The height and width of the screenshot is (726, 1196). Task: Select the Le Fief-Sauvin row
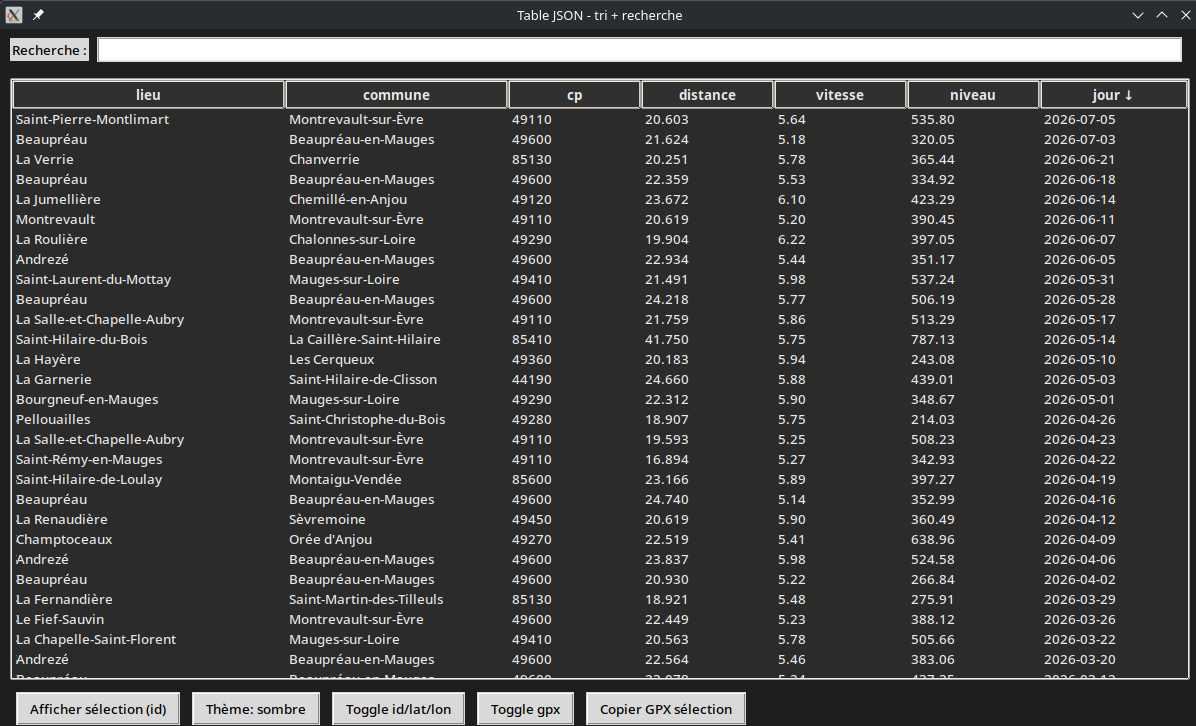600,620
